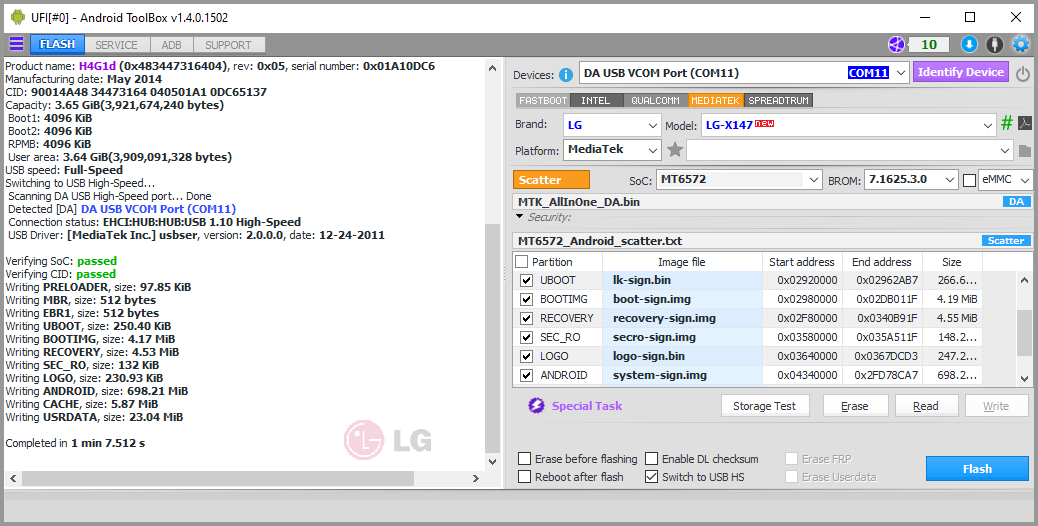Click the counter field showing 10
Image resolution: width=1038 pixels, height=526 pixels.
928,44
